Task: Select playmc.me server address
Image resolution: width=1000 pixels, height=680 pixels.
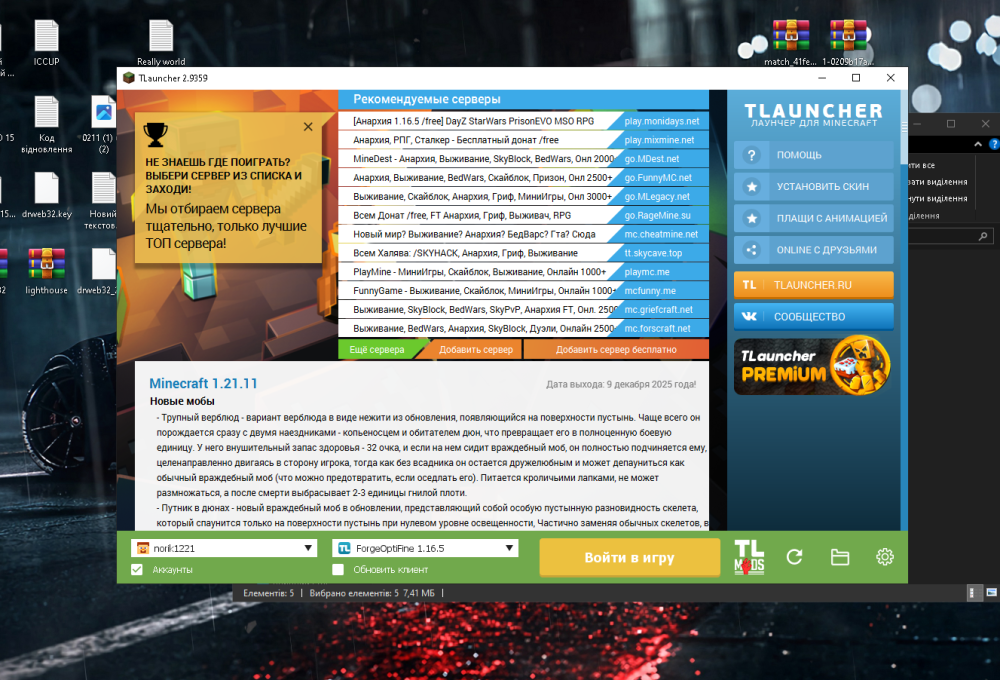Action: coord(647,272)
